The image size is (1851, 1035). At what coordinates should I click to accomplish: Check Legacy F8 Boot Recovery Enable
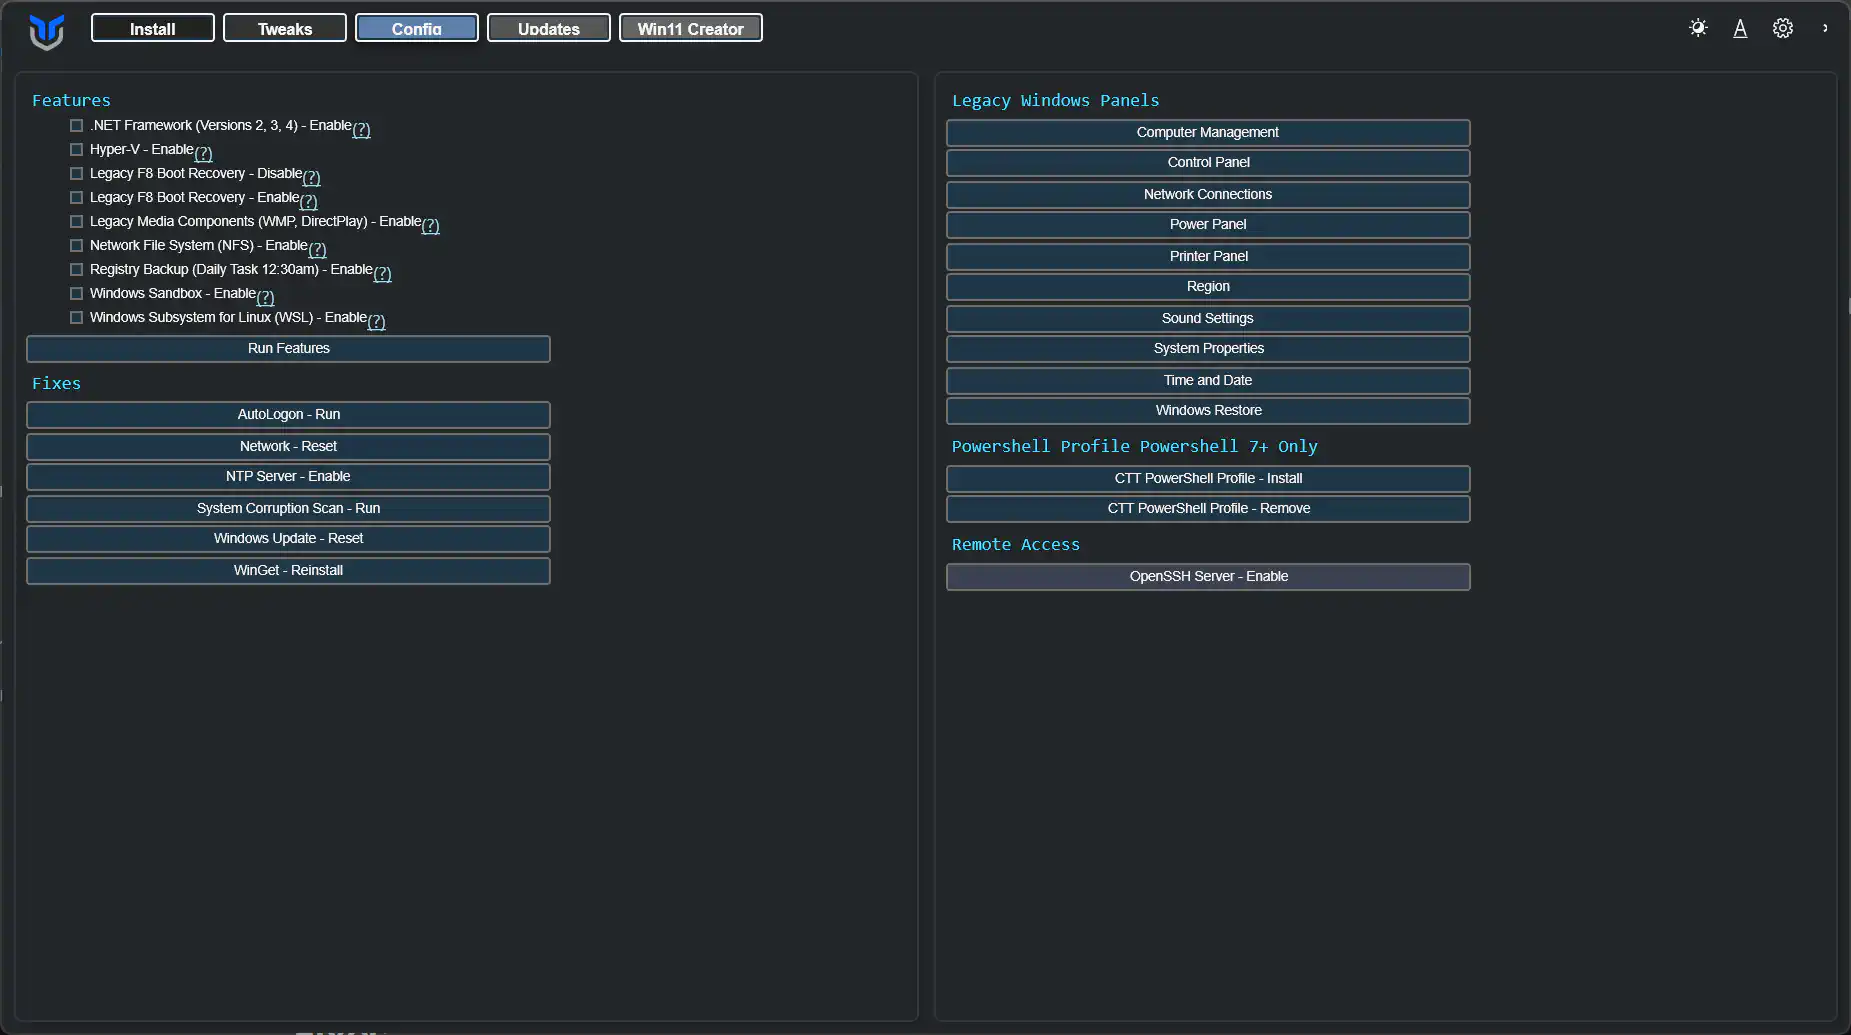tap(76, 197)
